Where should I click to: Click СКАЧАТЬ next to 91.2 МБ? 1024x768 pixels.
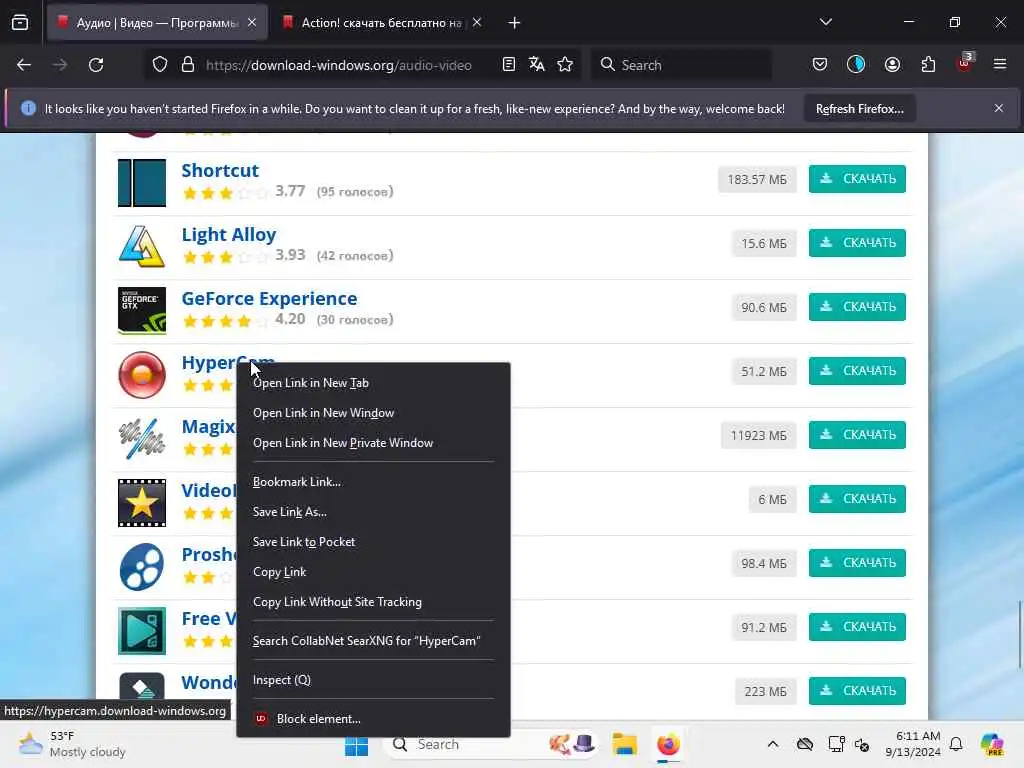click(x=857, y=627)
